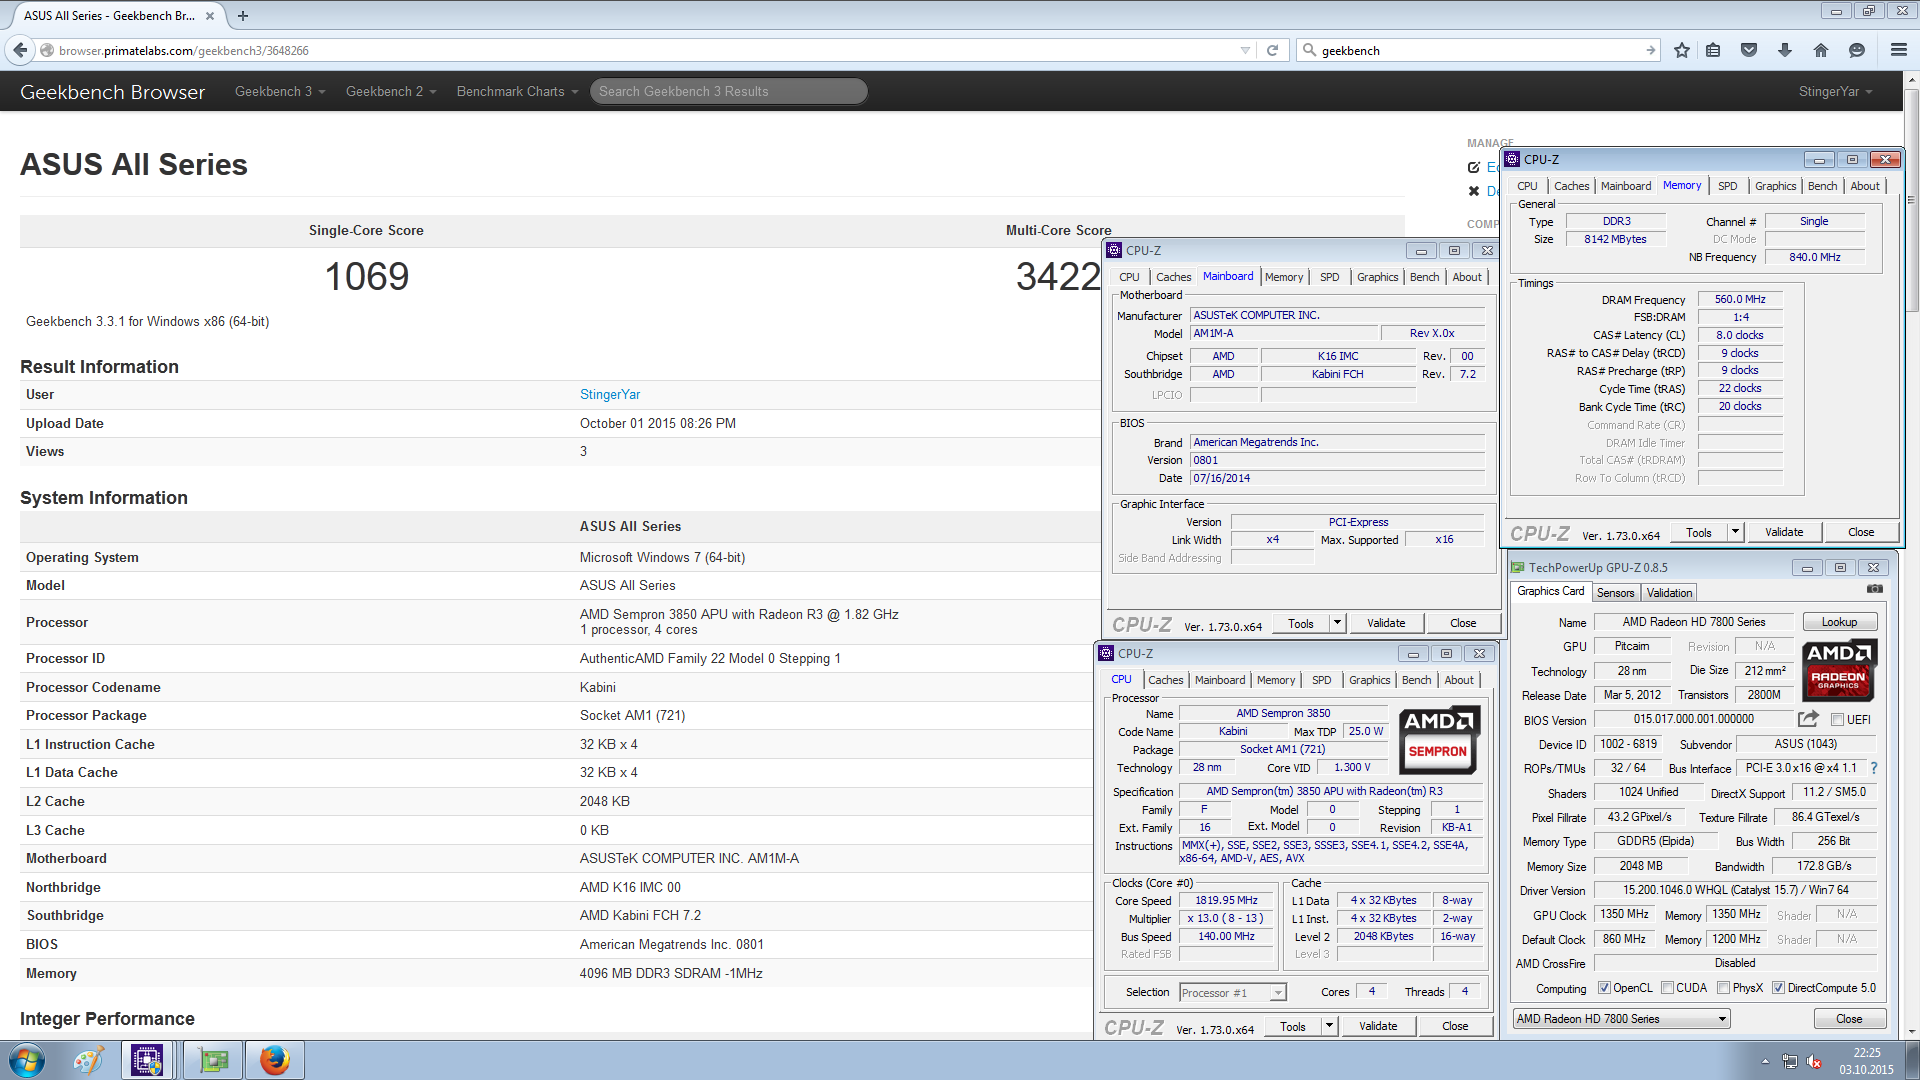Viewport: 1920px width, 1080px height.
Task: Bookmark this page with the star icon
Action: pyautogui.click(x=1681, y=50)
